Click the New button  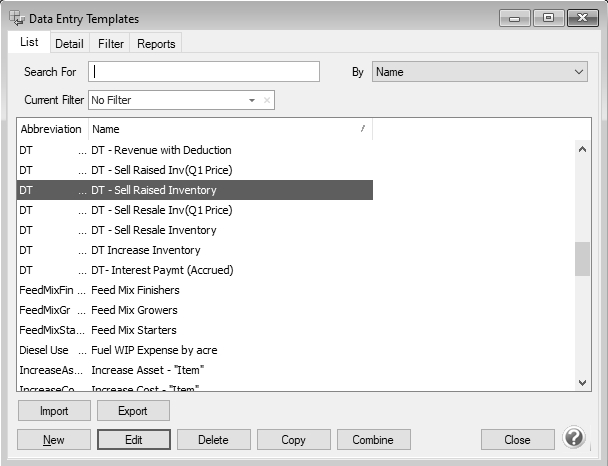pos(54,440)
